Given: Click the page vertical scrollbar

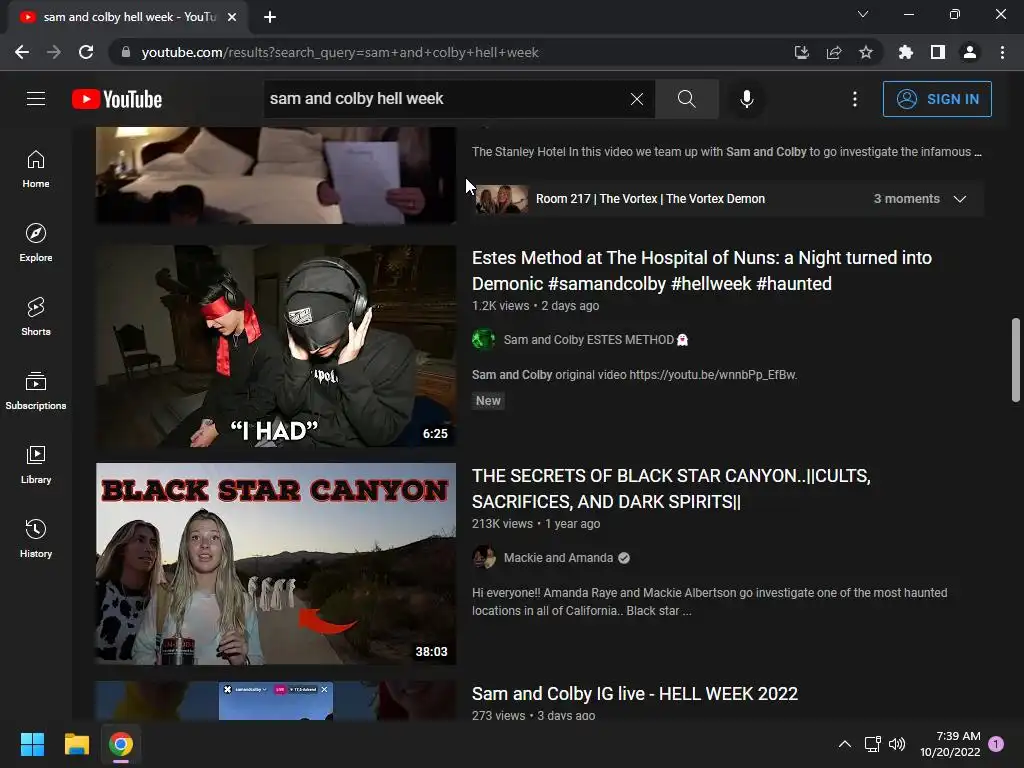Looking at the screenshot, I should coord(1016,360).
